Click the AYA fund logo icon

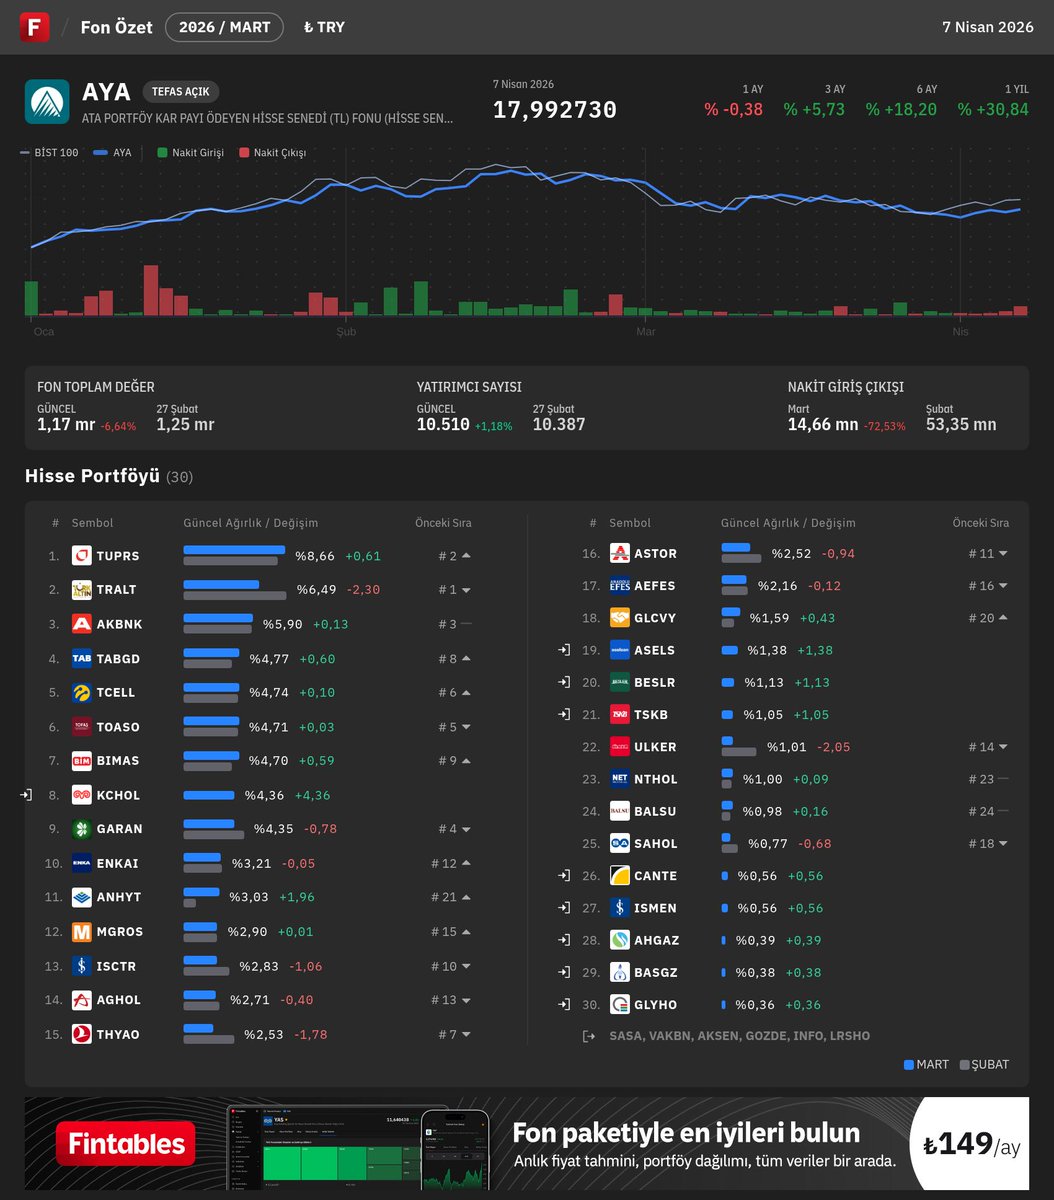coord(47,101)
